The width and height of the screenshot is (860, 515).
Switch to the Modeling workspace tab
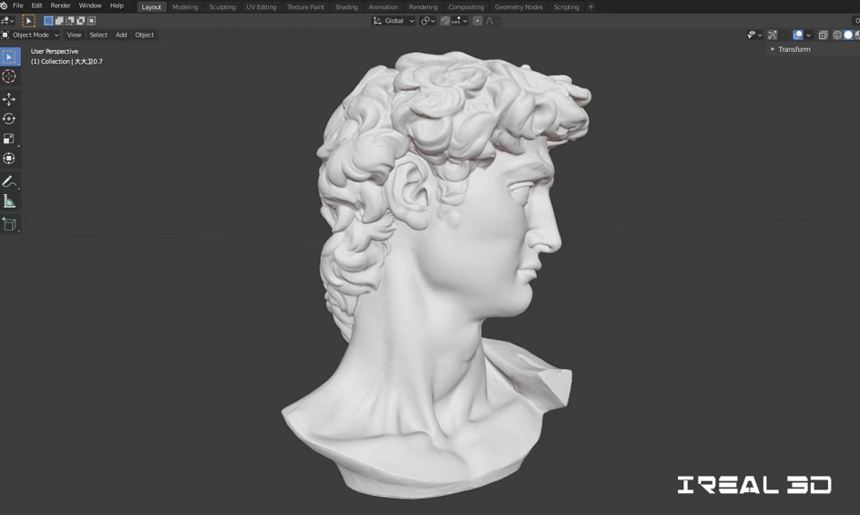pos(185,7)
